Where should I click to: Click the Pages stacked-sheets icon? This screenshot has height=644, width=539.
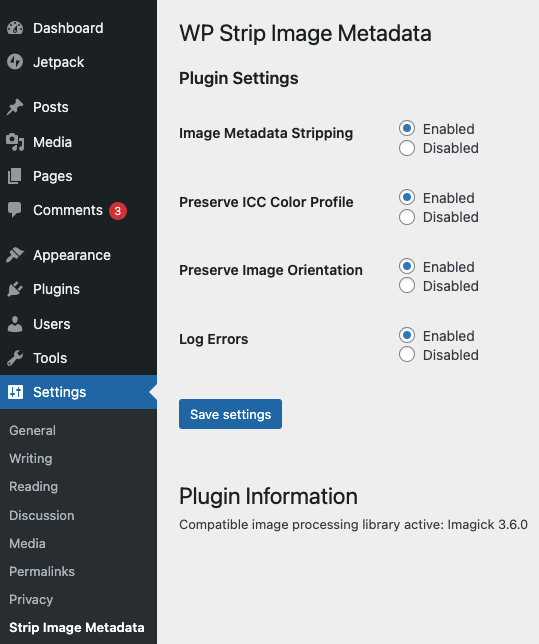pyautogui.click(x=15, y=176)
